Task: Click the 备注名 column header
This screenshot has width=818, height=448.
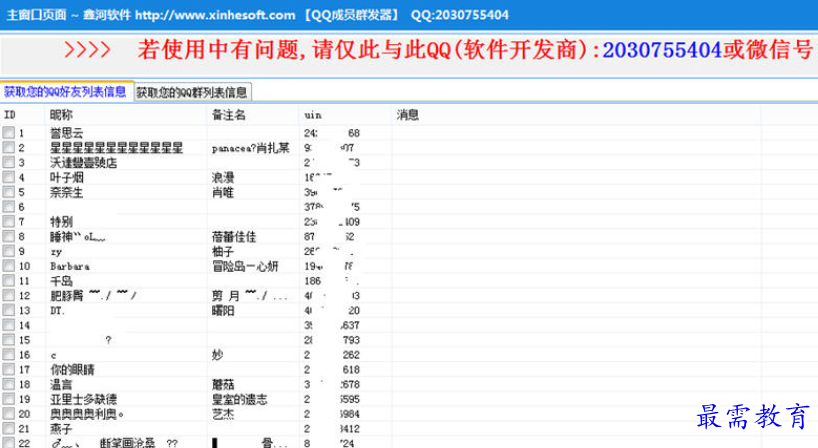Action: coord(252,115)
